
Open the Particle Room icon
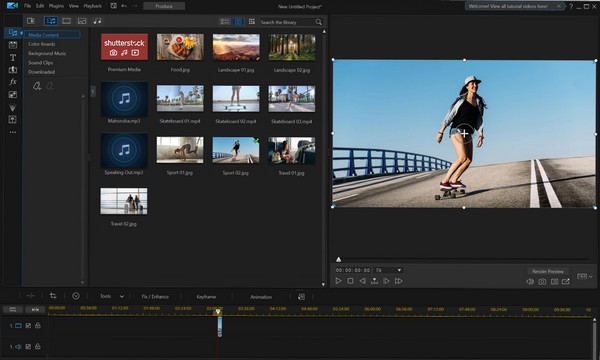point(13,107)
